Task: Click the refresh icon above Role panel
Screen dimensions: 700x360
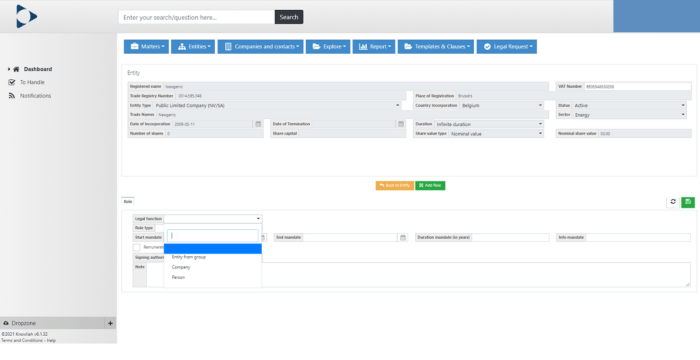Action: click(673, 202)
